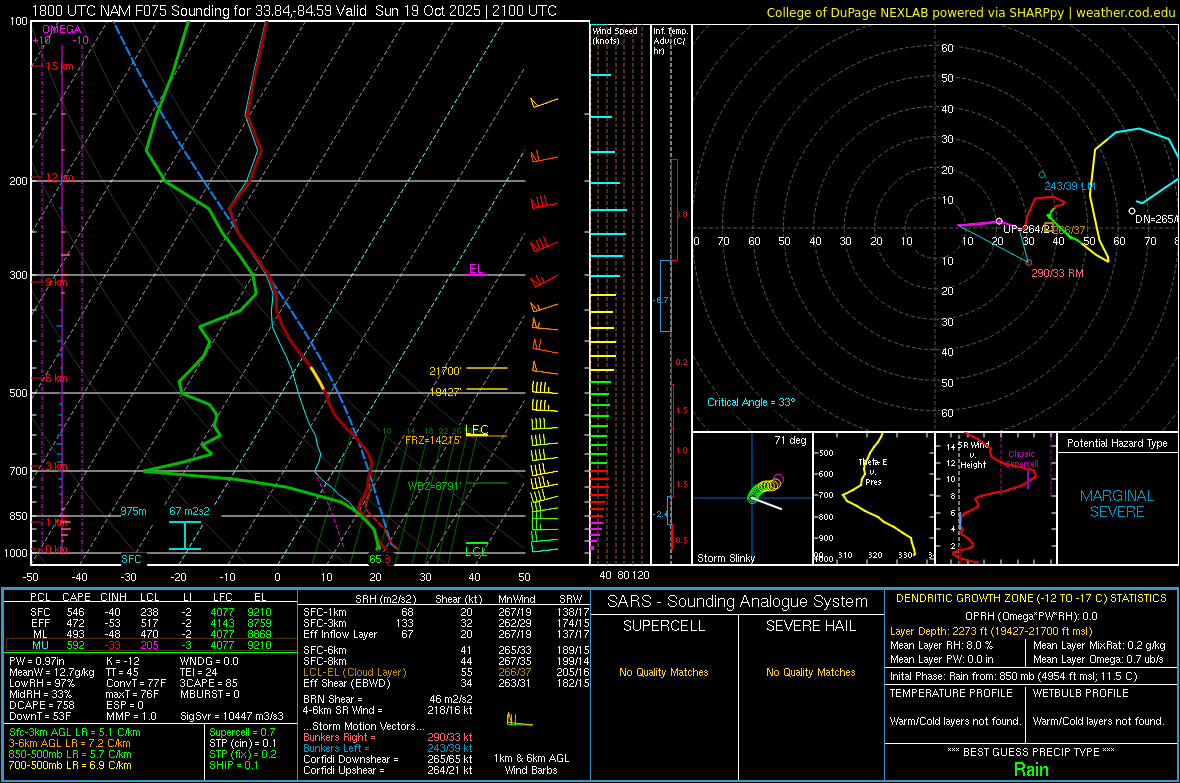Viewport: 1180px width, 783px height.
Task: Click the SARS - Sounding Analogue System heading
Action: 738,602
